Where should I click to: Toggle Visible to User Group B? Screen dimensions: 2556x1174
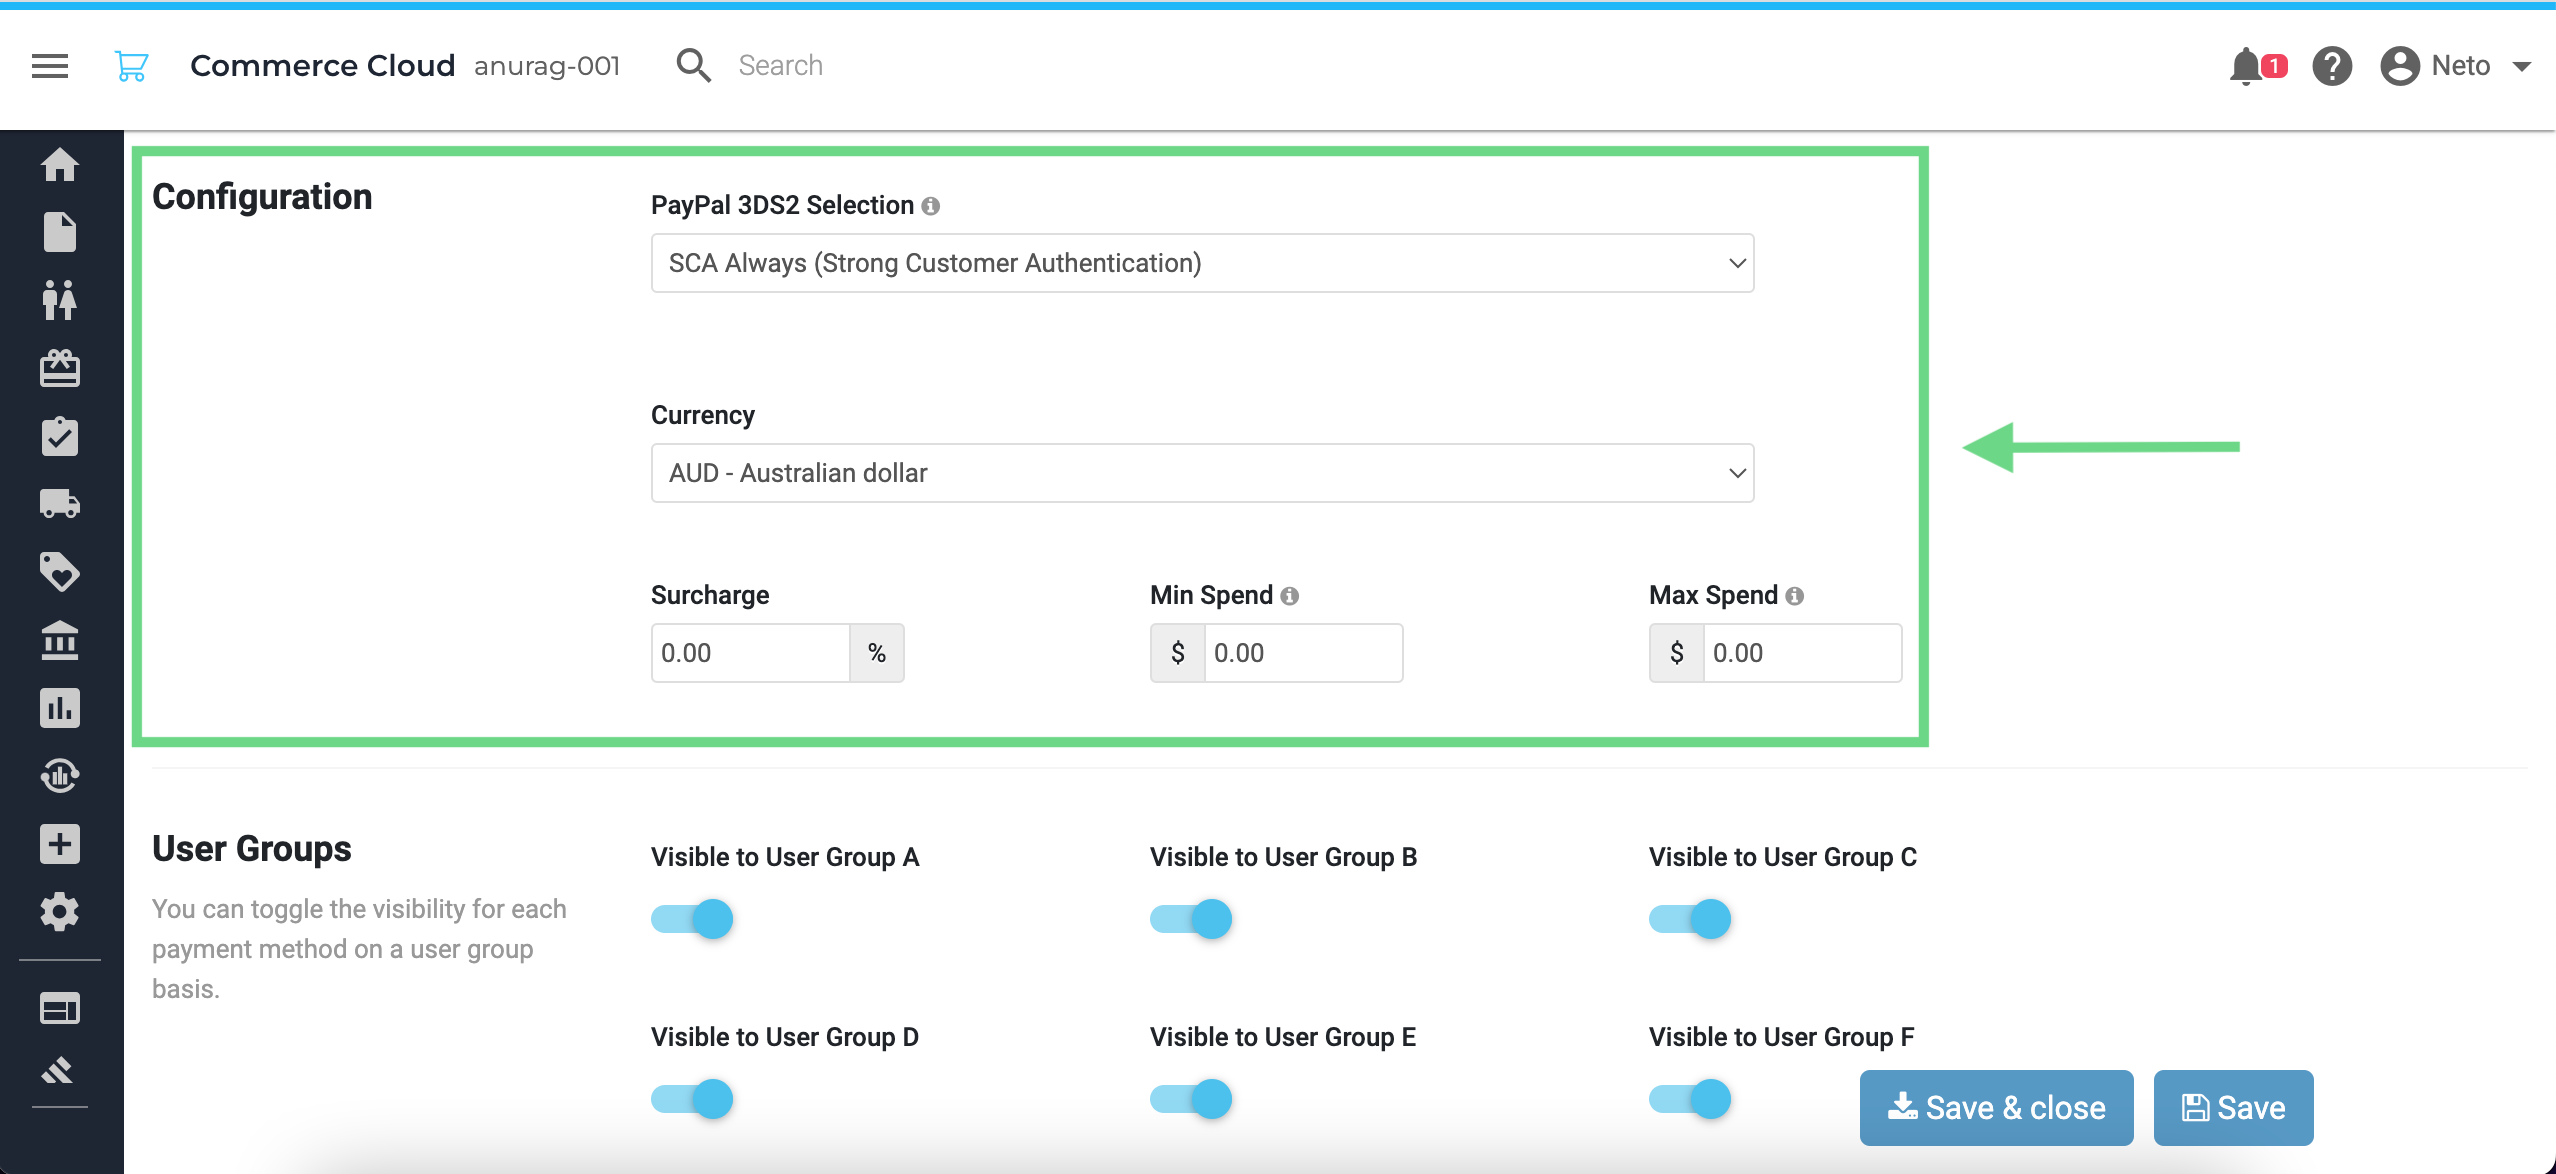(x=1191, y=919)
